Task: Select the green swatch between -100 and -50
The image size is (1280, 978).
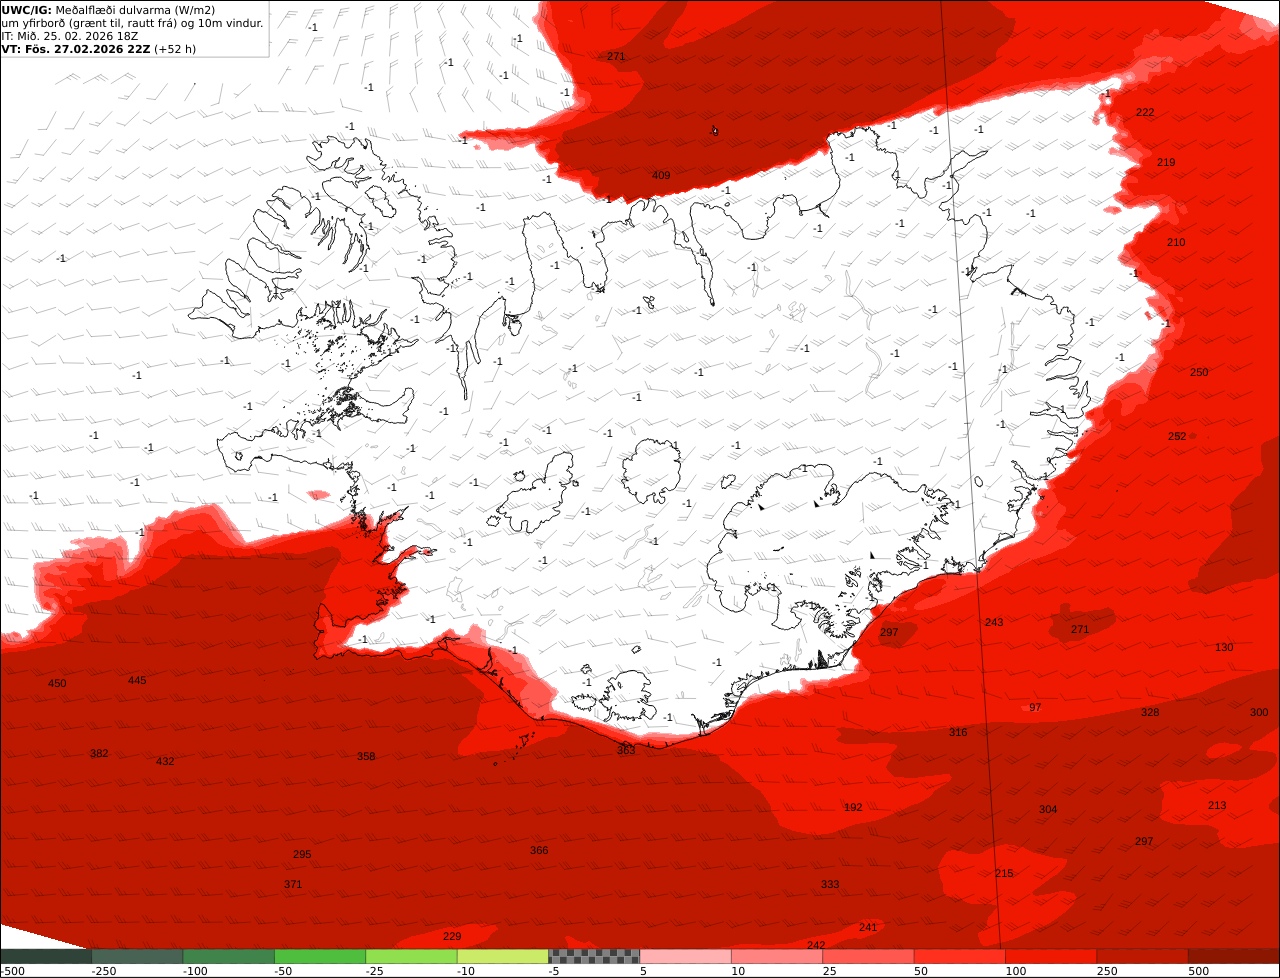Action: point(228,956)
